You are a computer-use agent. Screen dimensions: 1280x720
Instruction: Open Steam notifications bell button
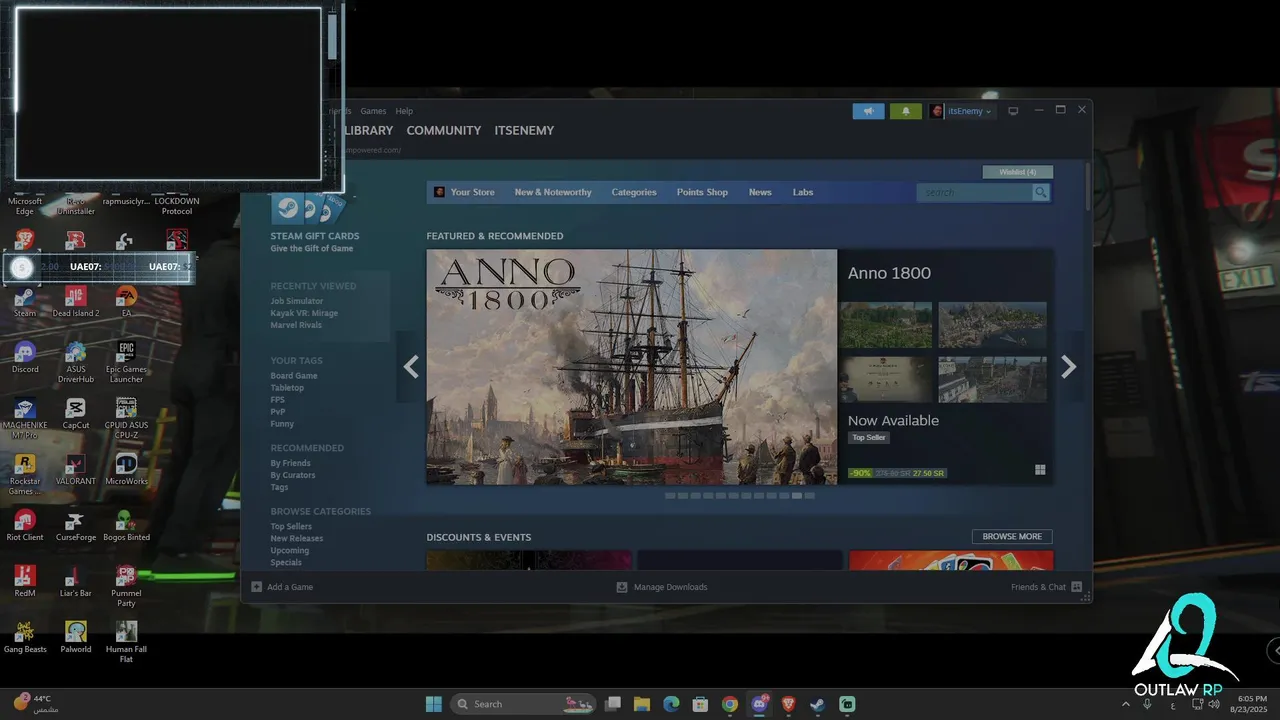point(906,111)
